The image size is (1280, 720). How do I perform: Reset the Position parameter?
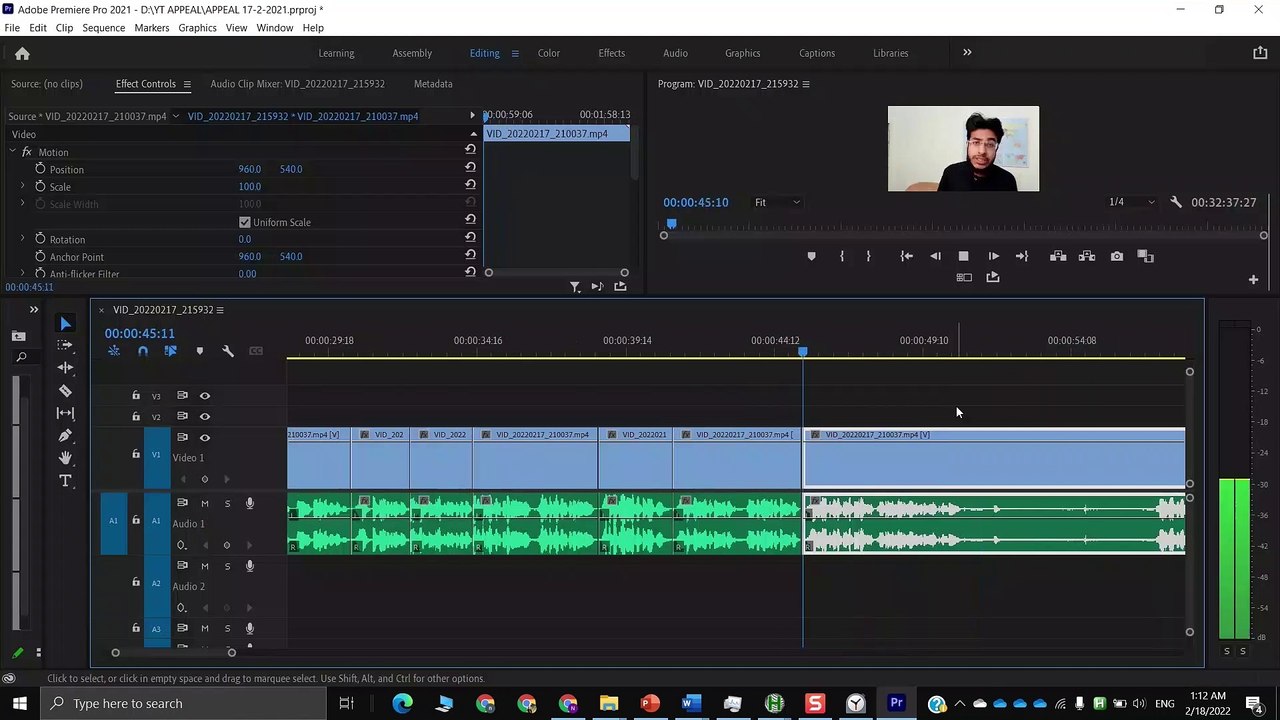[x=470, y=168]
